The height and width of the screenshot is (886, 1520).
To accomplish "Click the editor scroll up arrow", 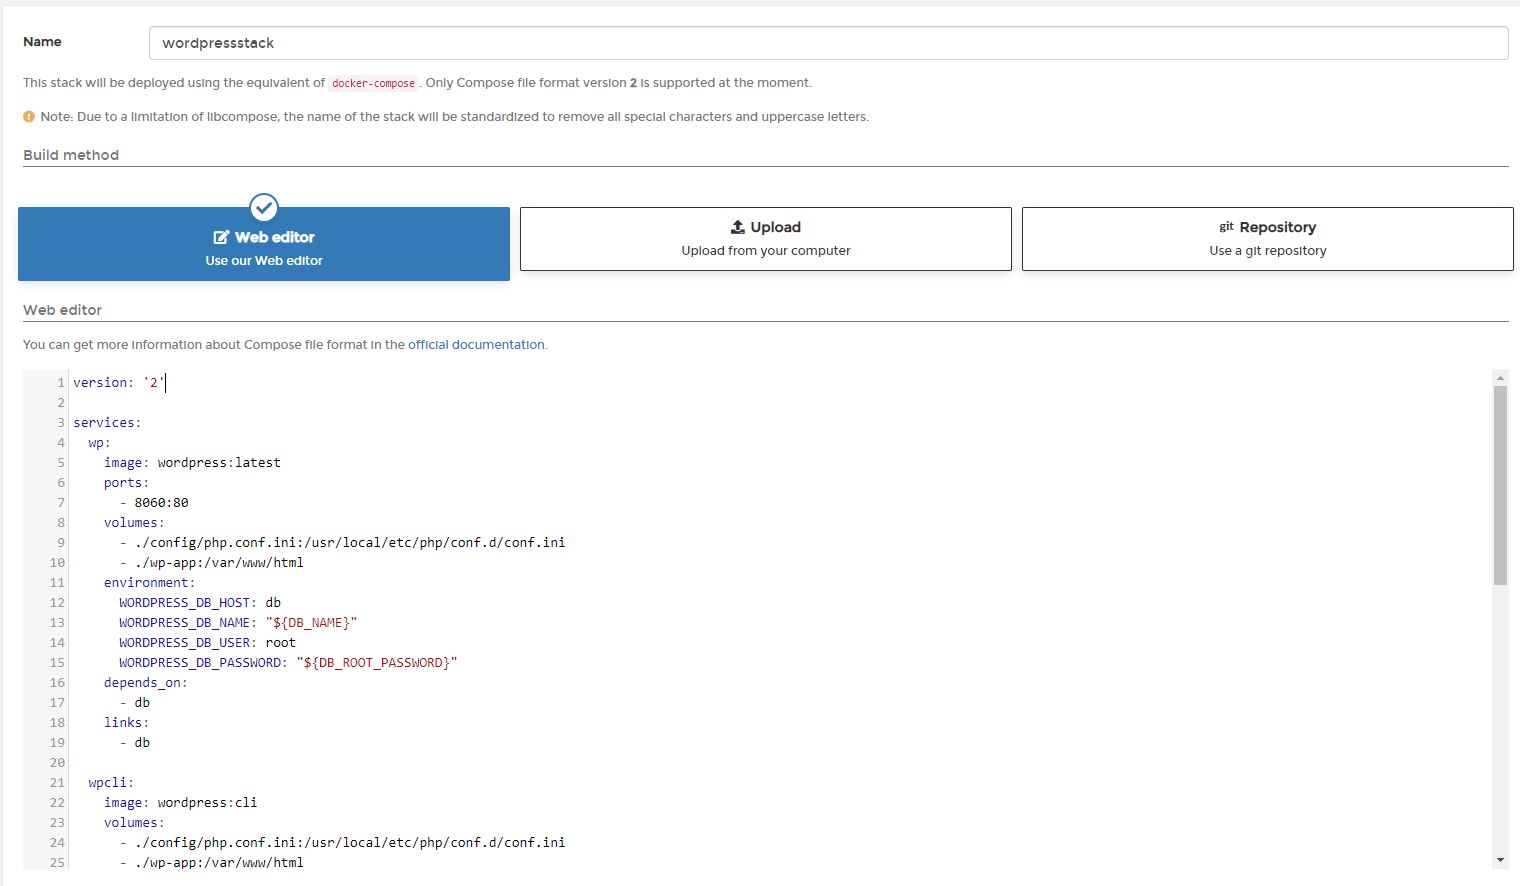I will pos(1500,378).
